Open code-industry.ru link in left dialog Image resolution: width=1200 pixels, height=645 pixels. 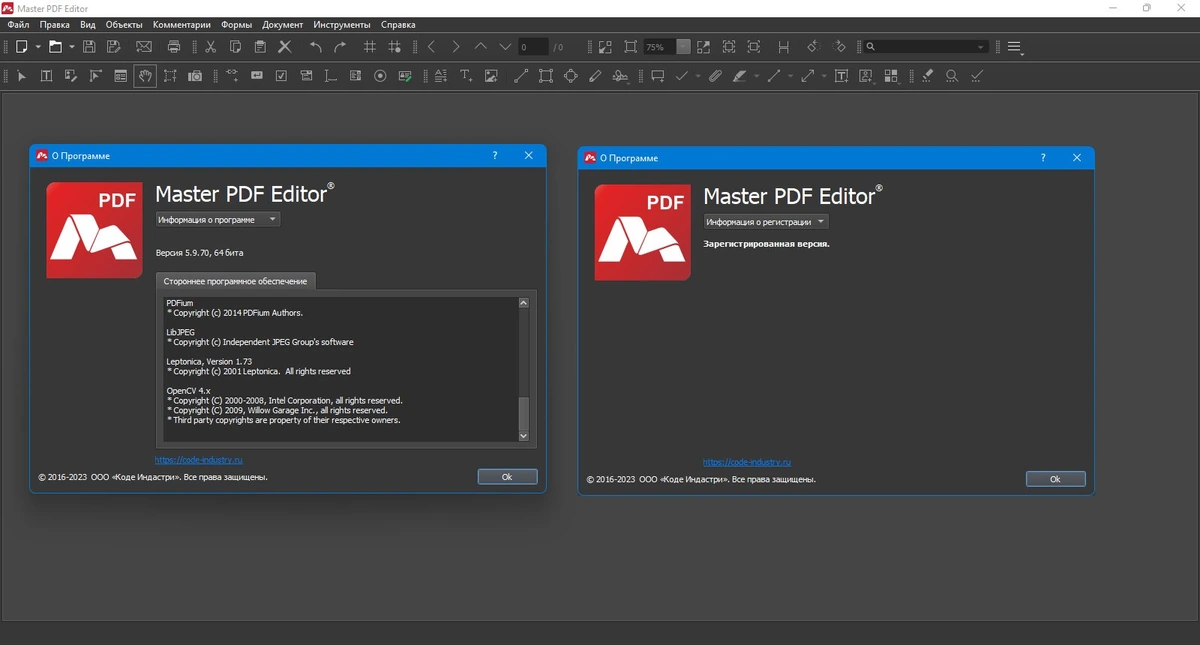click(x=199, y=460)
